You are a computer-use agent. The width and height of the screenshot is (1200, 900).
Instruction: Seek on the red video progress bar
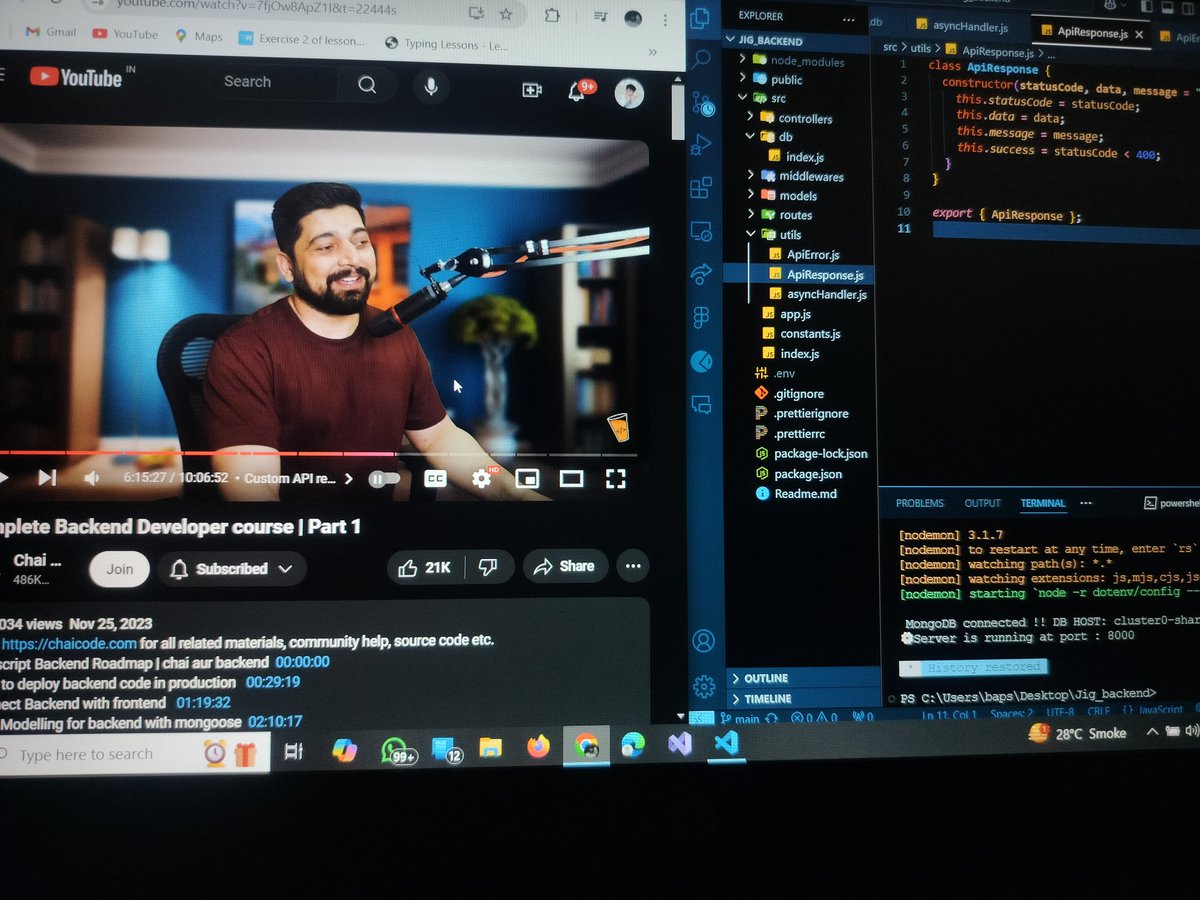[318, 454]
